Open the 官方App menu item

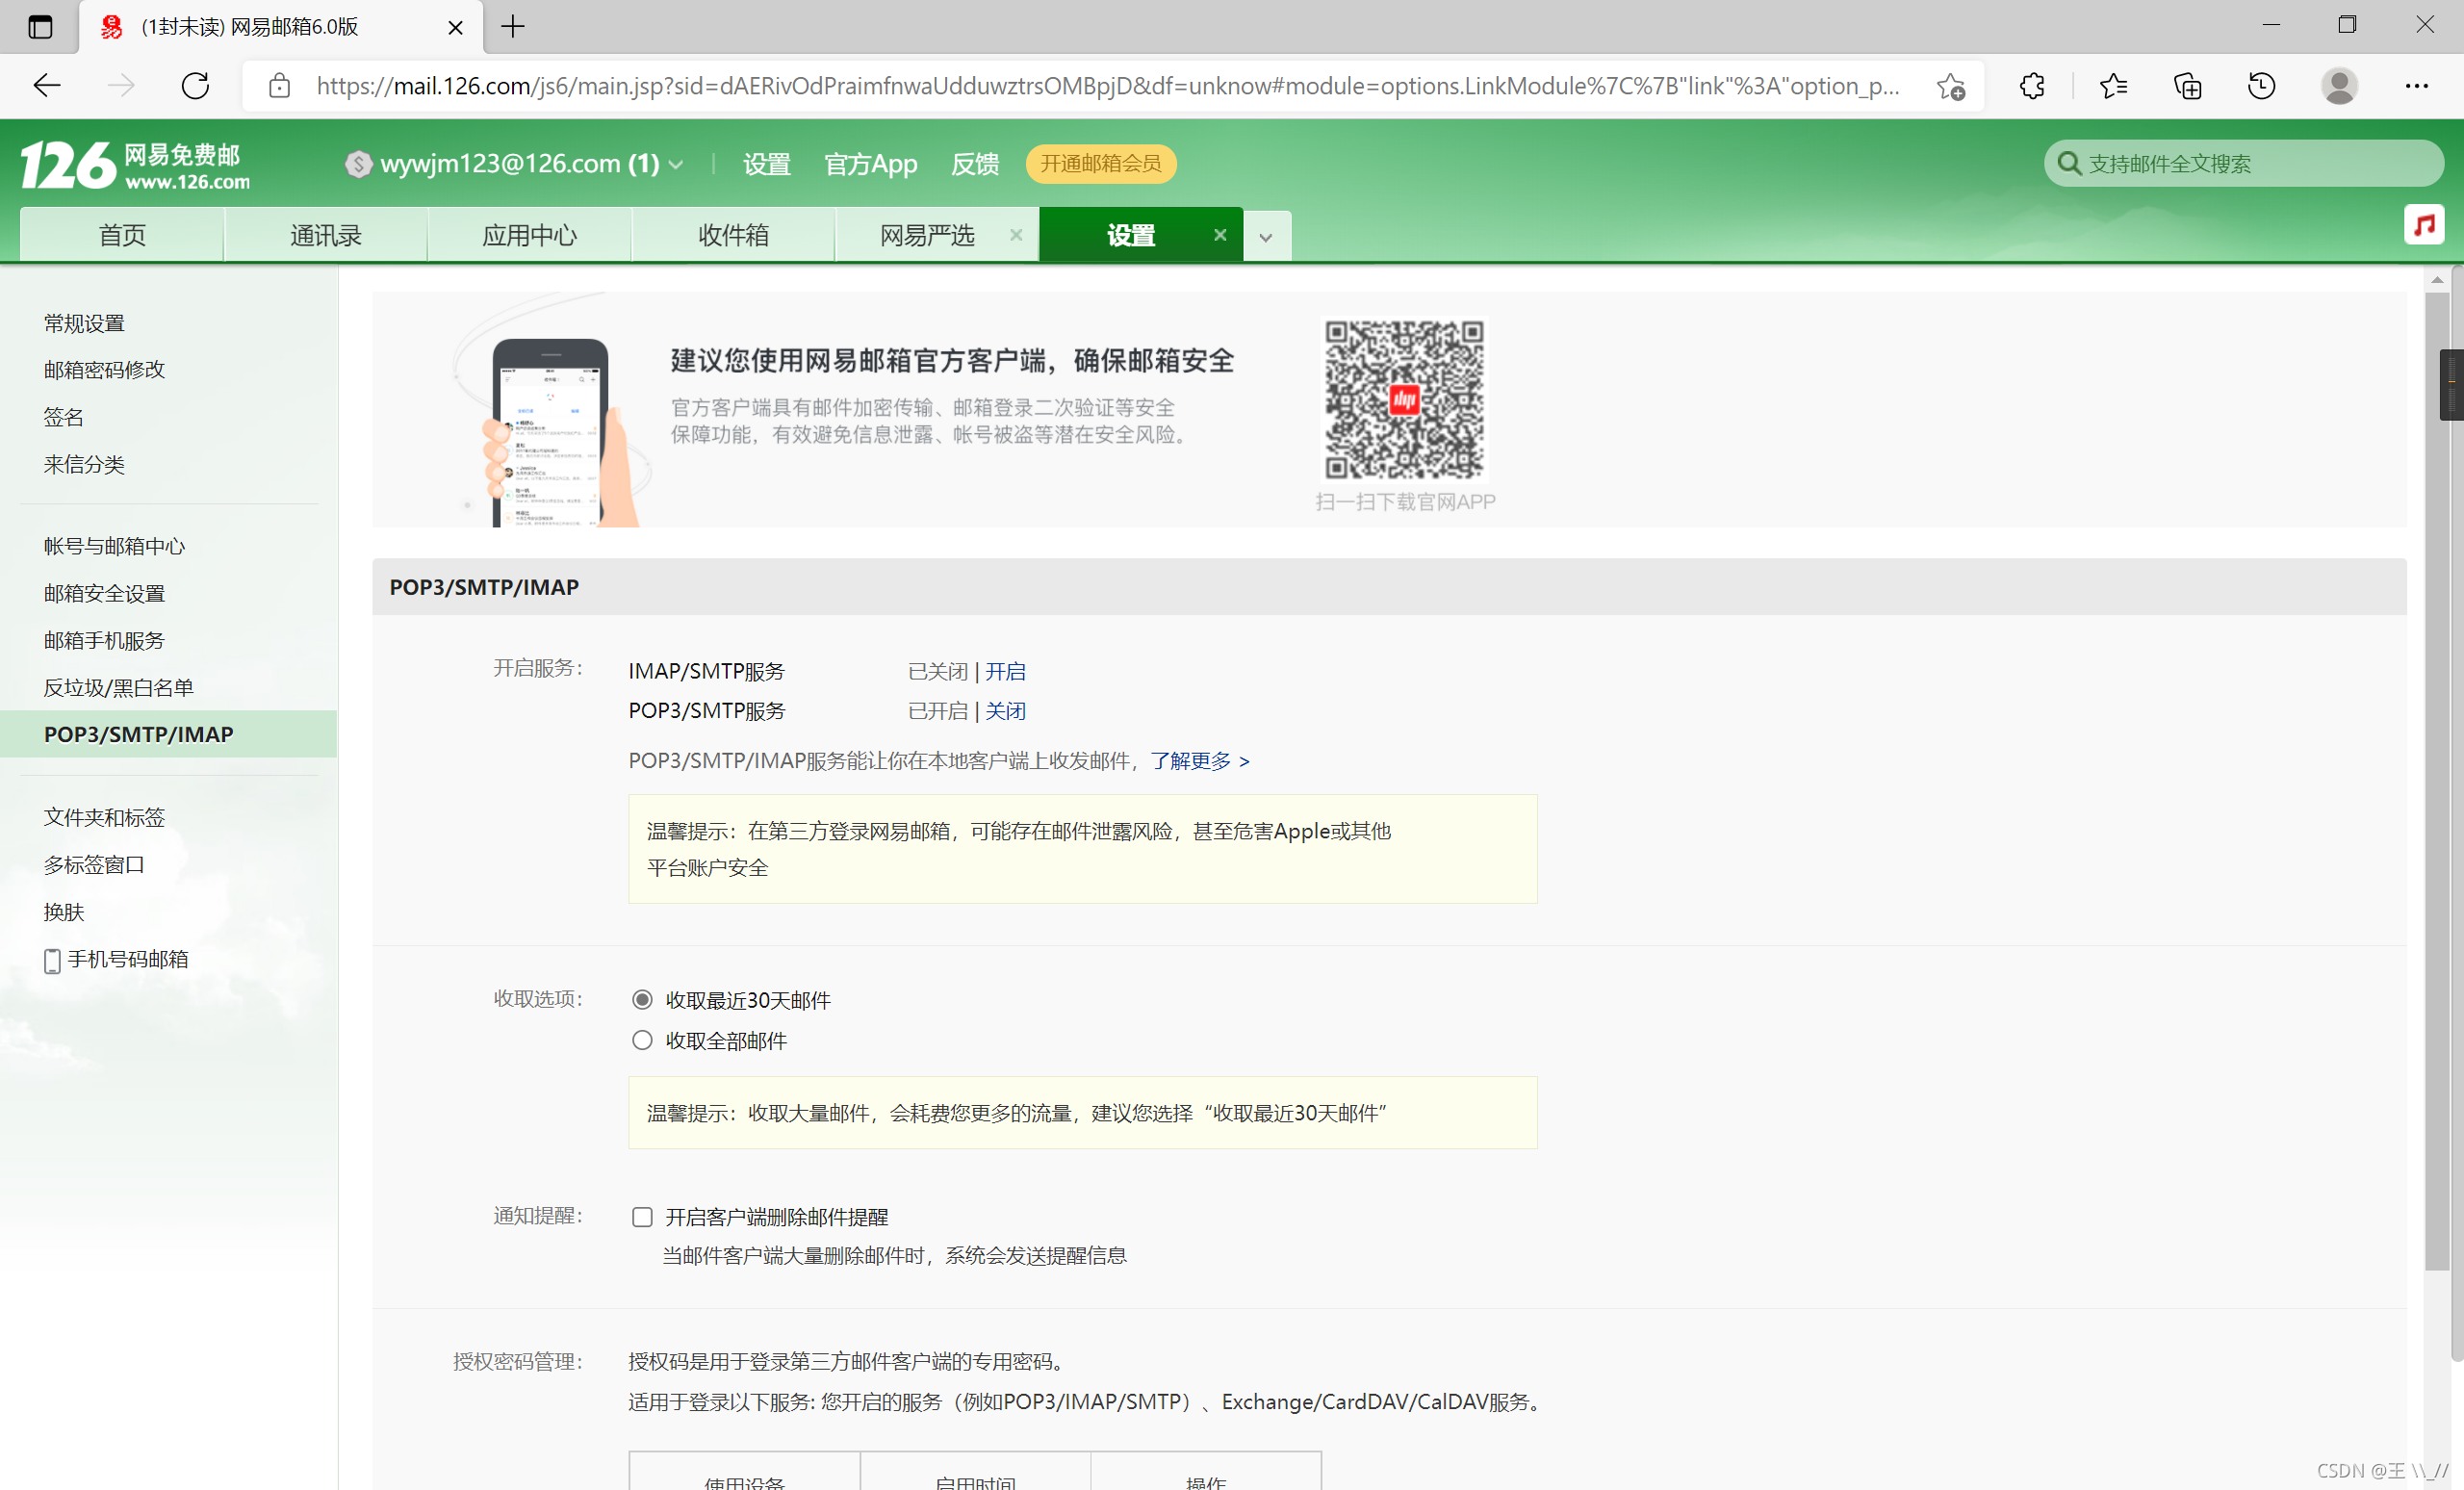(870, 164)
